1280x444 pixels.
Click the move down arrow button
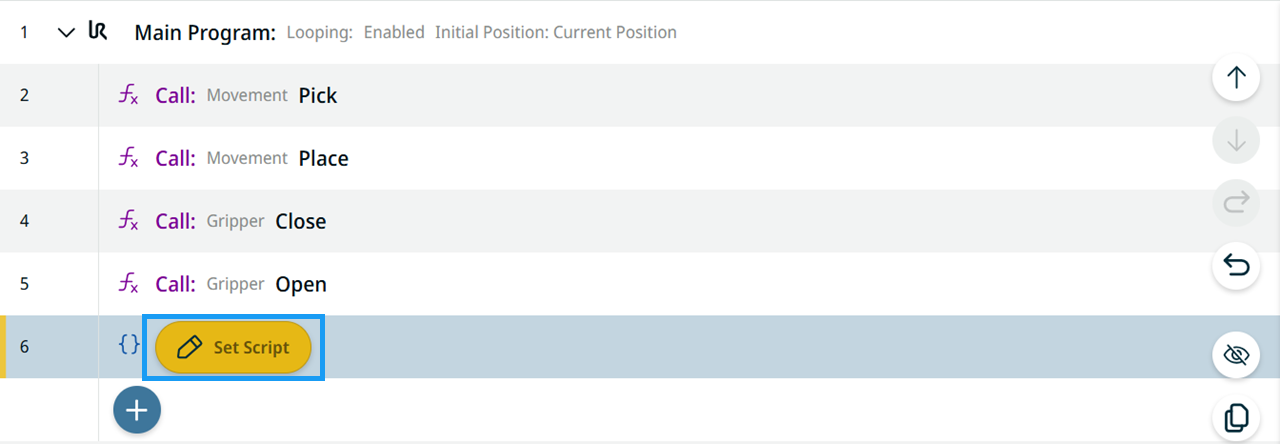(1236, 141)
